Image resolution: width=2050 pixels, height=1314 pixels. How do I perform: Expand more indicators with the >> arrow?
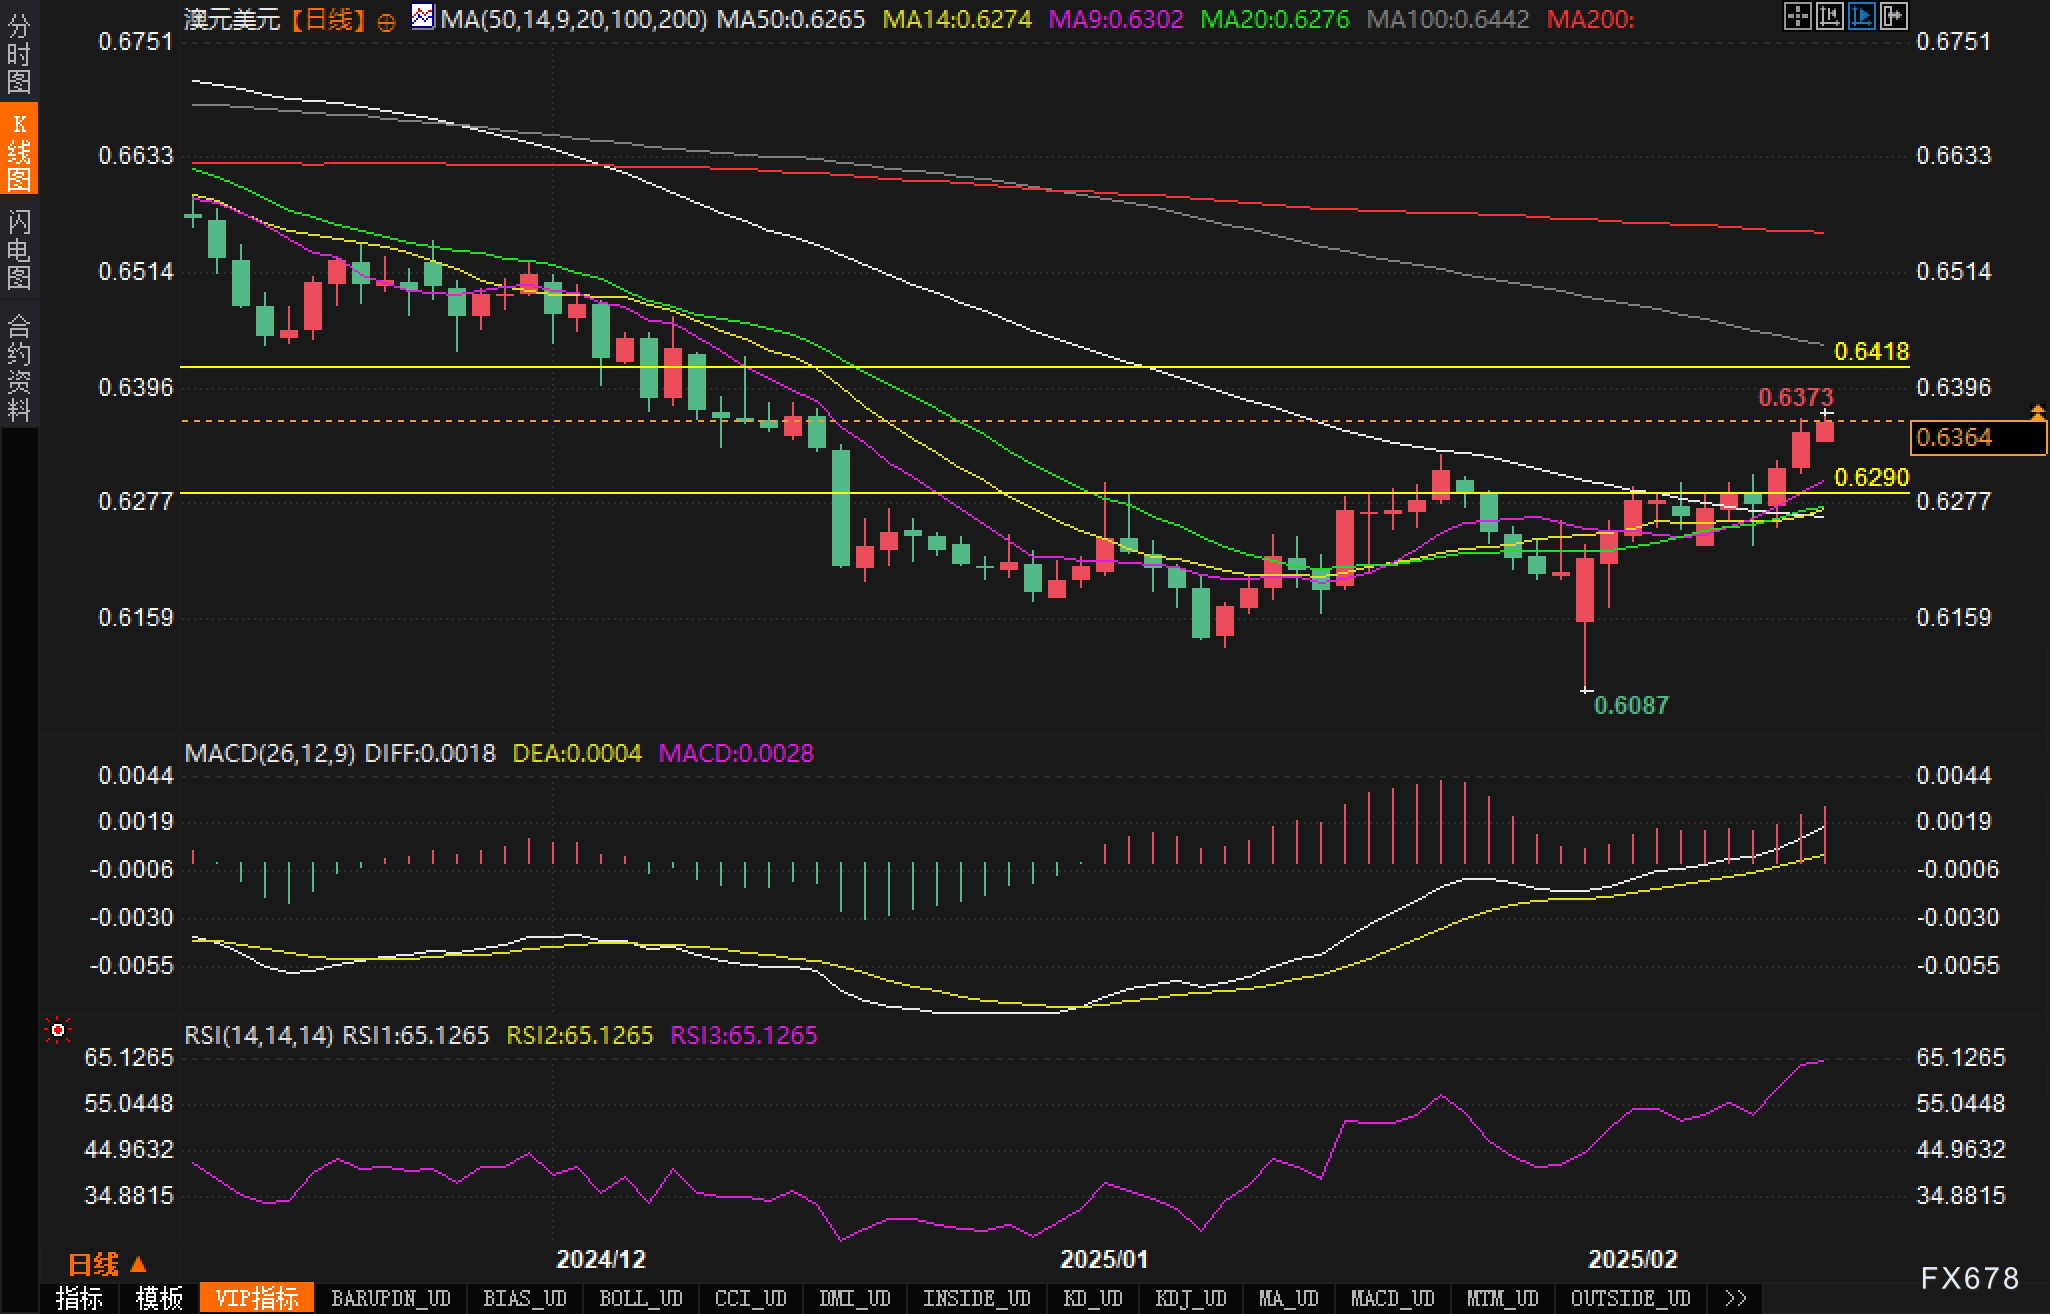(x=1736, y=1298)
